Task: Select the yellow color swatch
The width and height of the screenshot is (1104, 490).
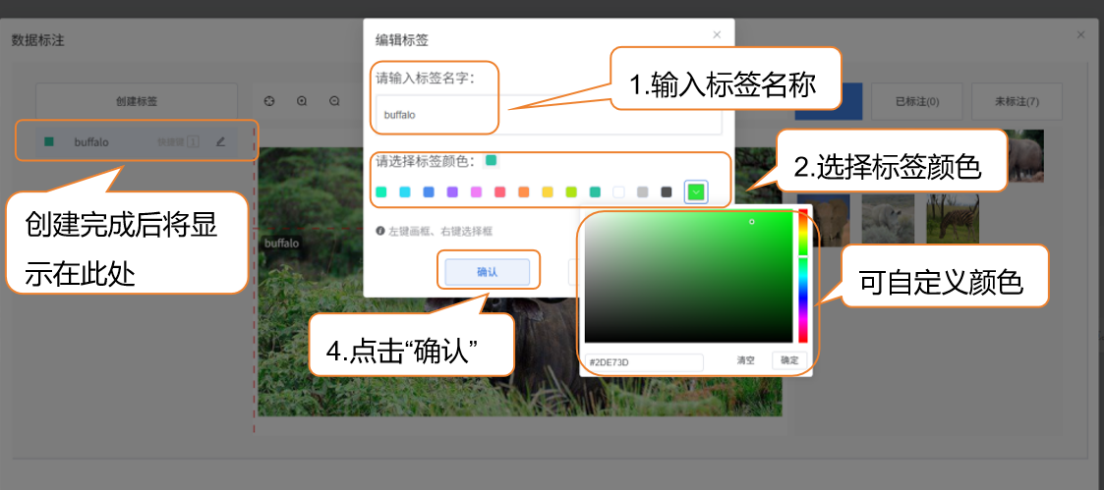Action: (547, 192)
